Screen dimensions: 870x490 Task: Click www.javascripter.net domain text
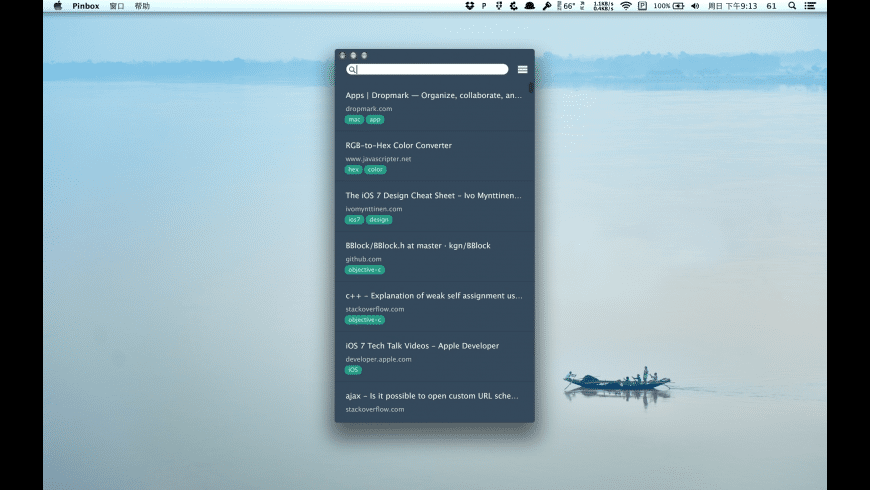click(x=378, y=159)
